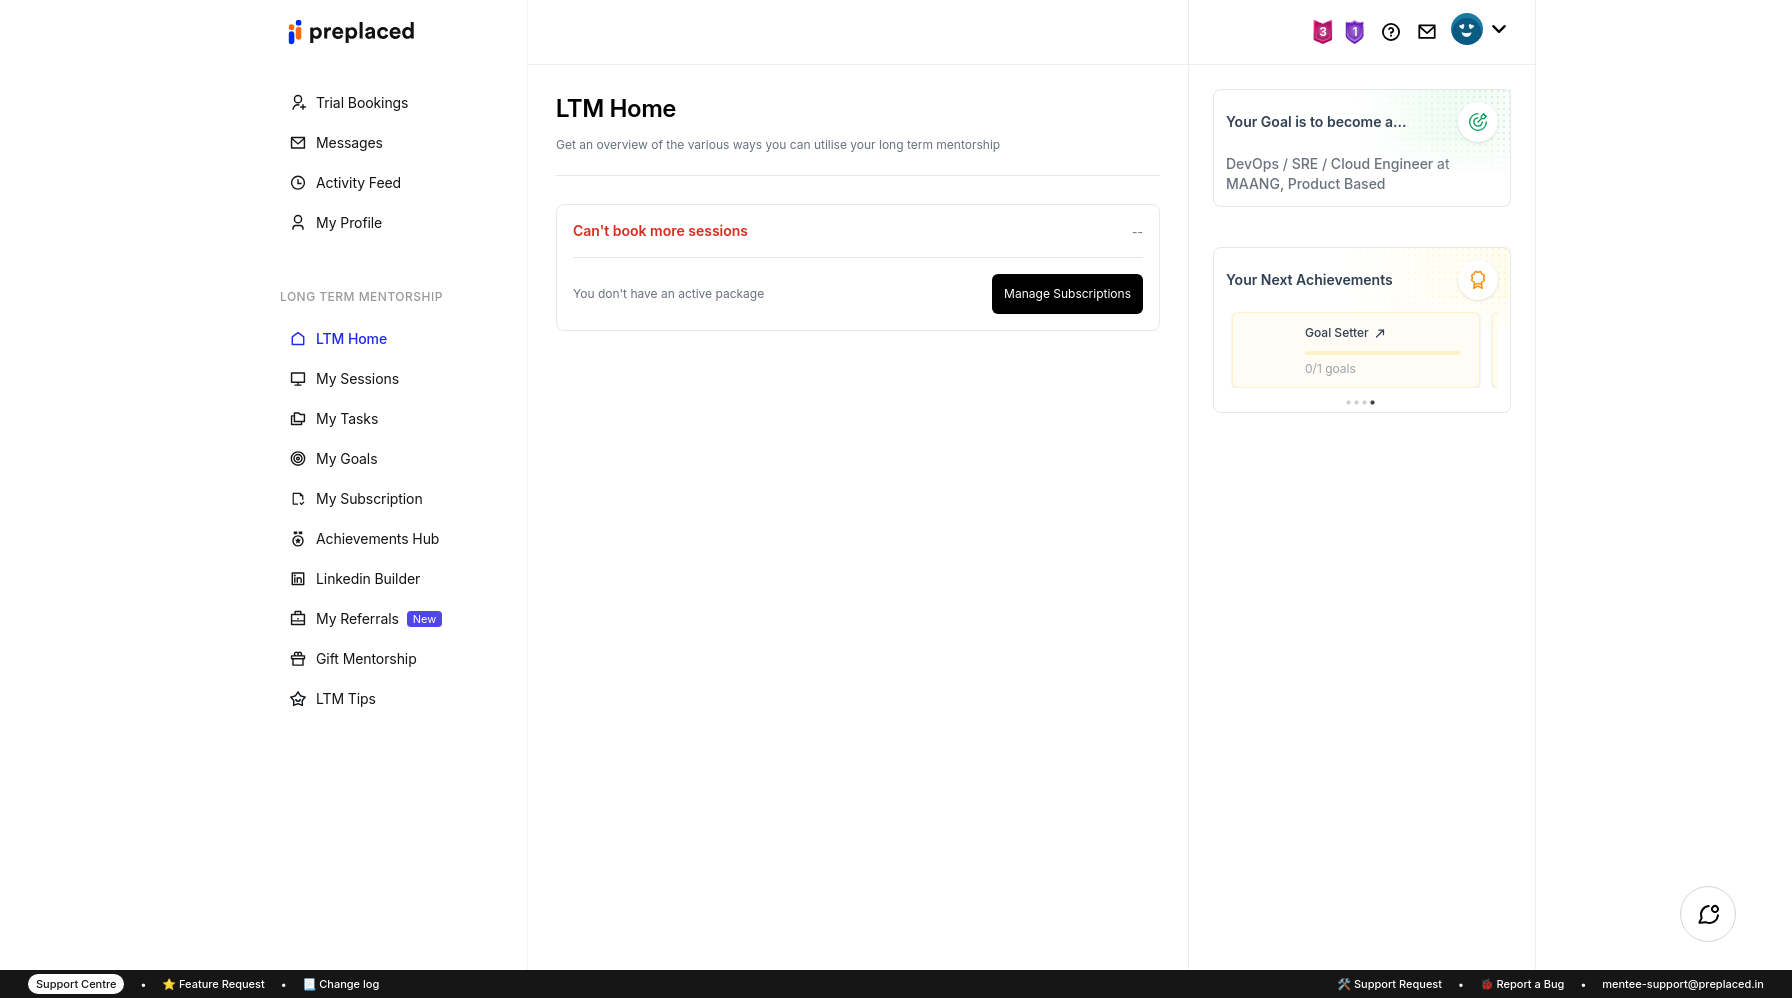
Task: Open the Goal Setter achievement card
Action: 1344,333
